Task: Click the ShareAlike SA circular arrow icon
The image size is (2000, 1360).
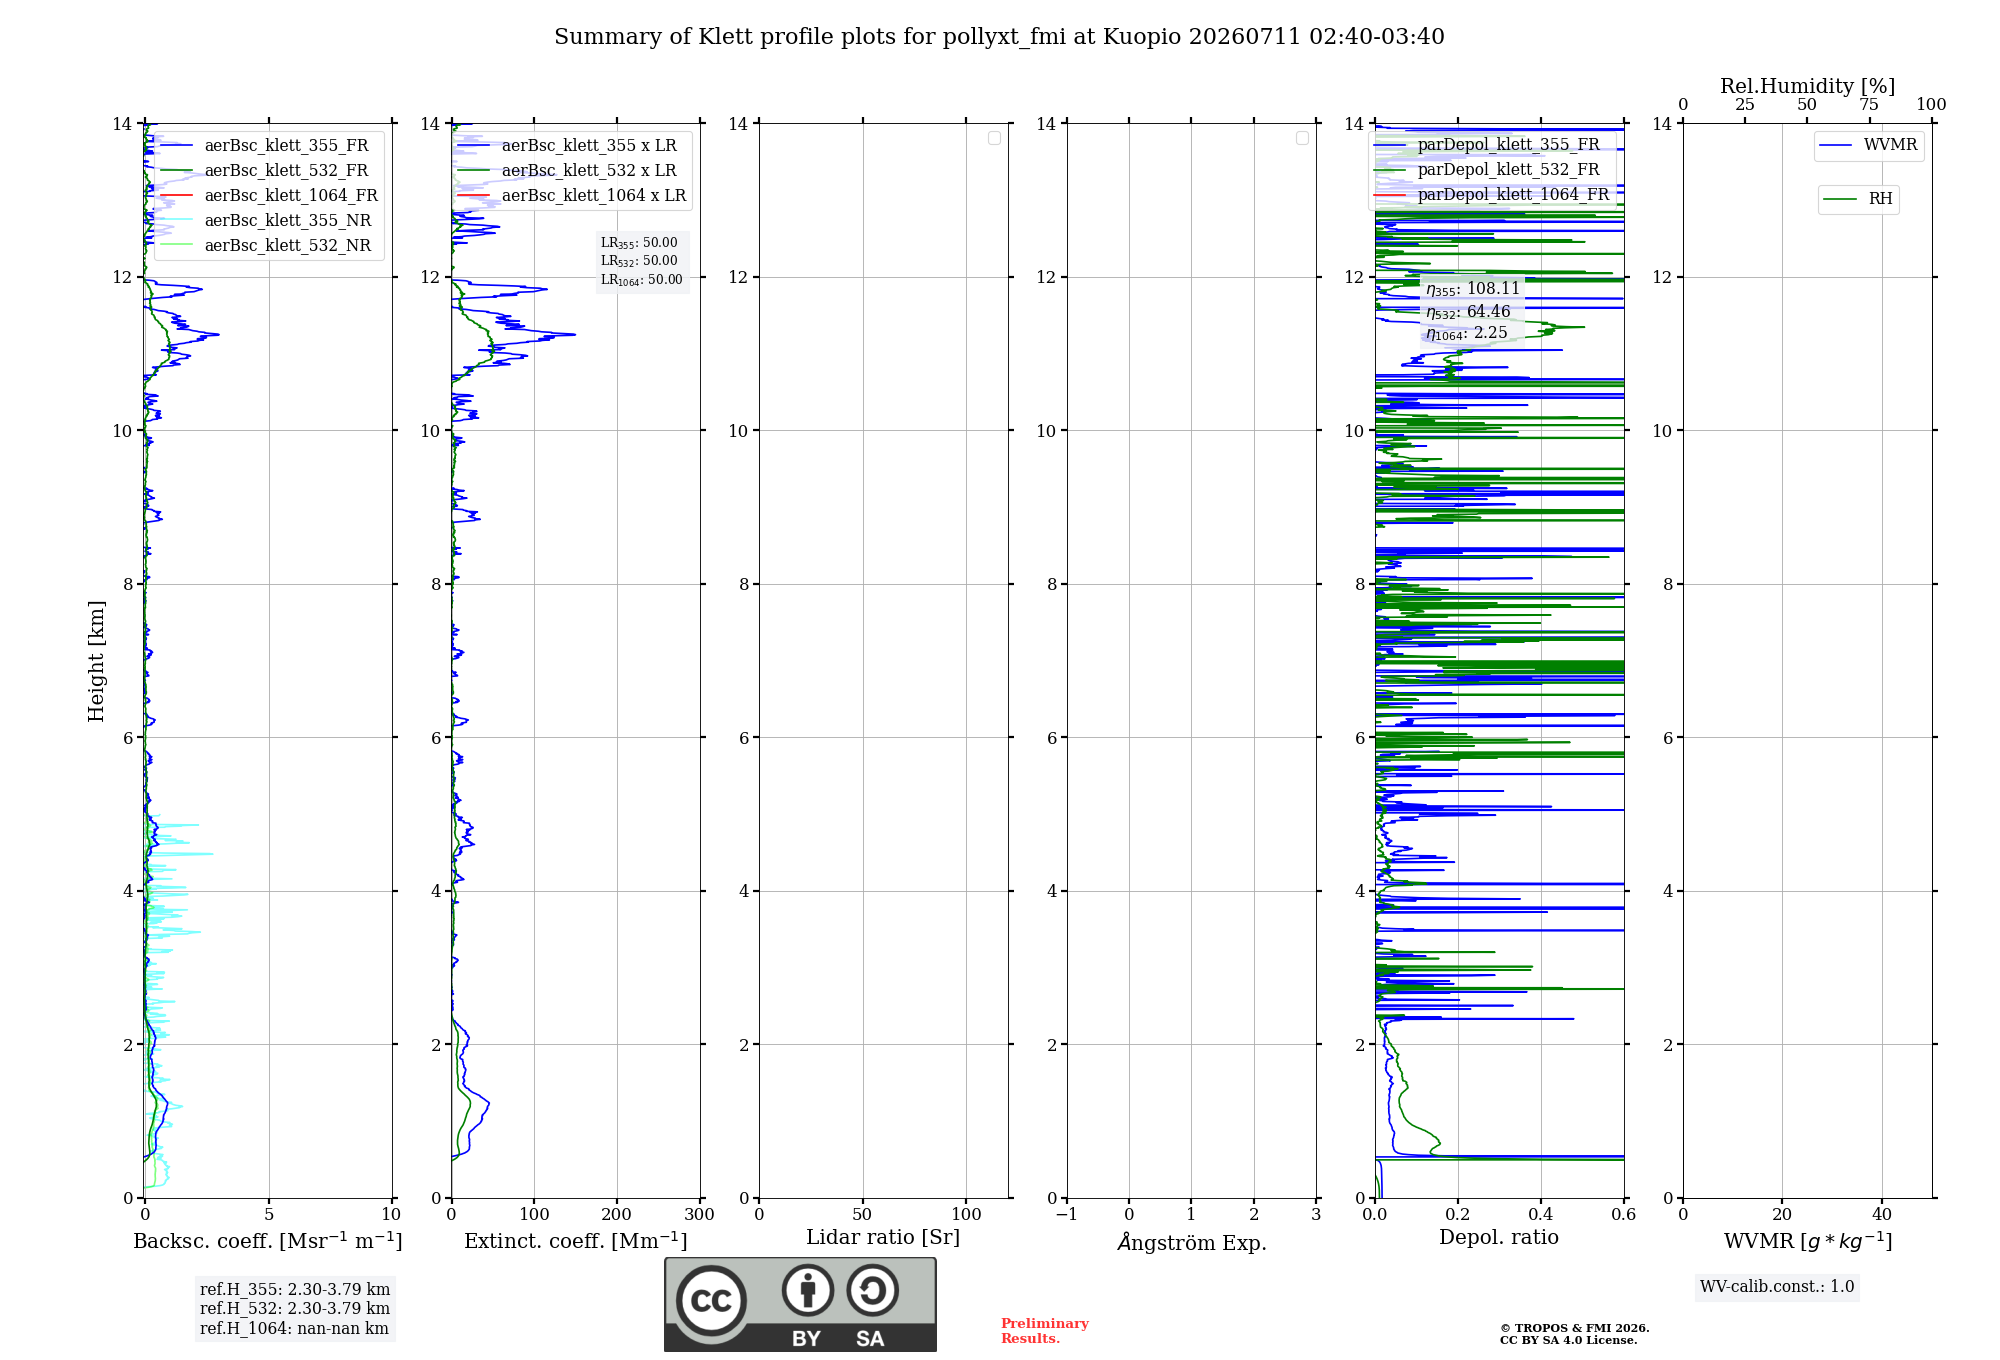Action: tap(873, 1290)
